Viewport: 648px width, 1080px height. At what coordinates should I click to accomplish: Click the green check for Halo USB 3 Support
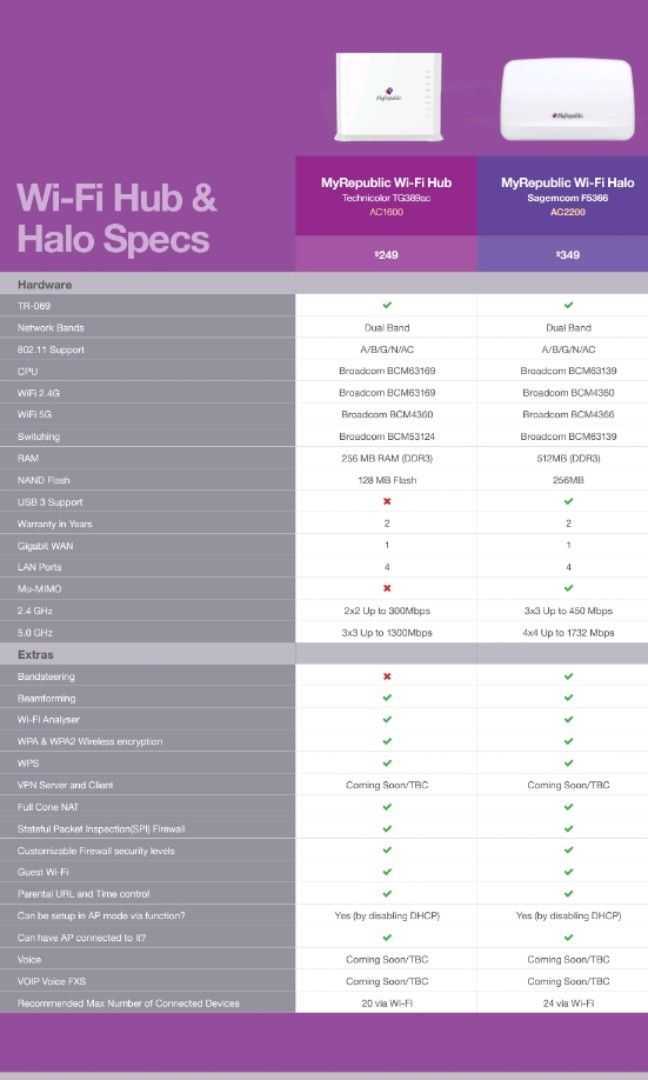coord(568,502)
